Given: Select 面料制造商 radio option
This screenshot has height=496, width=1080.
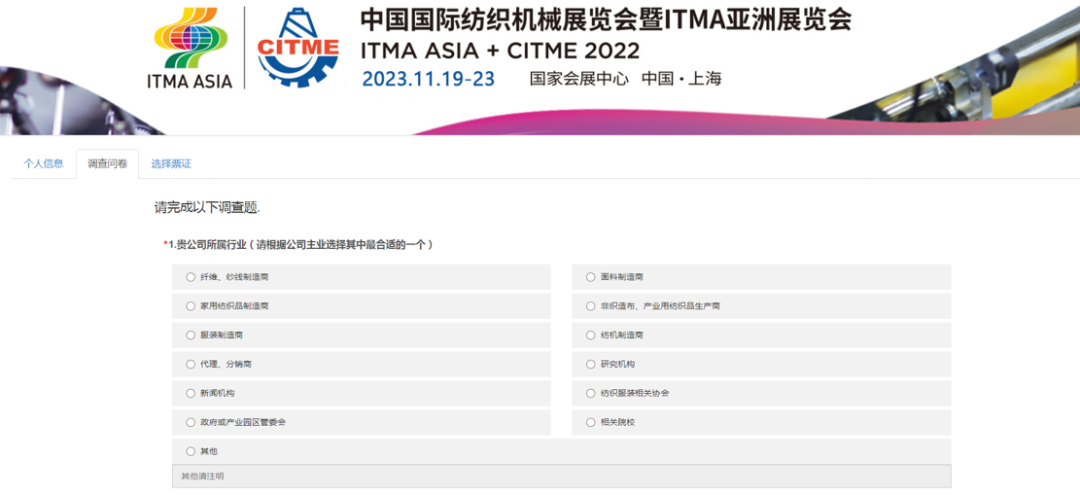Looking at the screenshot, I should [590, 277].
